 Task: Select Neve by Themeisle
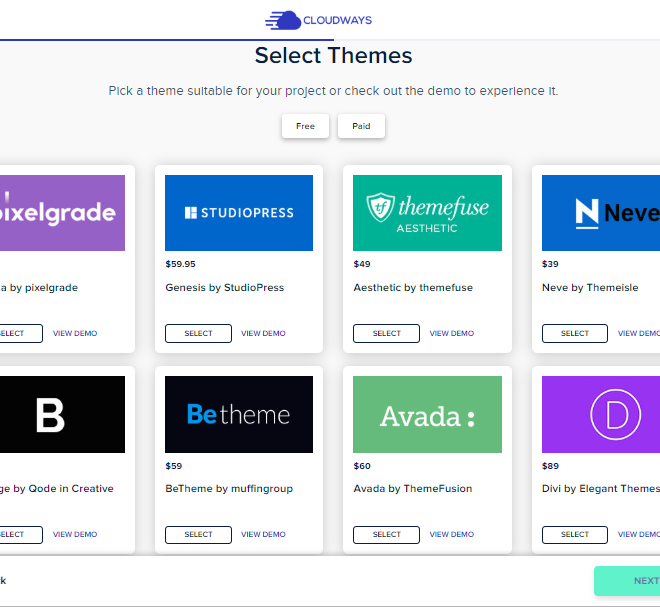click(x=575, y=333)
